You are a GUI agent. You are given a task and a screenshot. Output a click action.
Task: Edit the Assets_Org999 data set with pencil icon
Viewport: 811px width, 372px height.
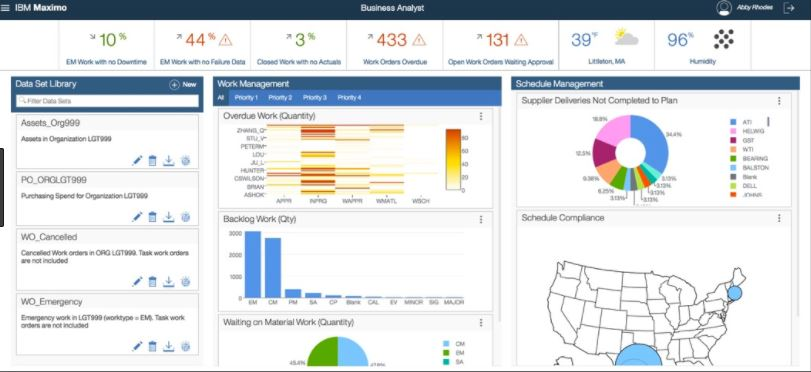coord(137,161)
